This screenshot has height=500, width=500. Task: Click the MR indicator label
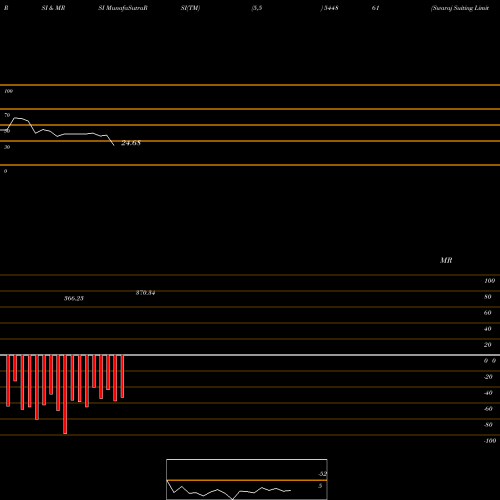pos(446,260)
